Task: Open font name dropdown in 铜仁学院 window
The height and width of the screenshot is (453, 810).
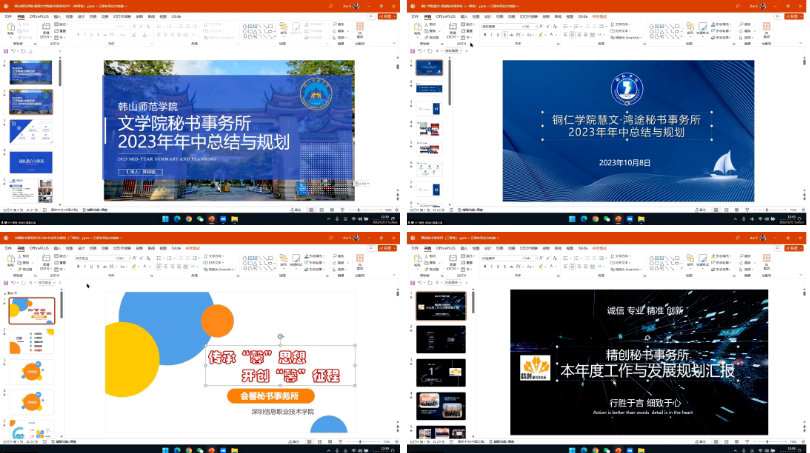Action: pyautogui.click(x=522, y=26)
